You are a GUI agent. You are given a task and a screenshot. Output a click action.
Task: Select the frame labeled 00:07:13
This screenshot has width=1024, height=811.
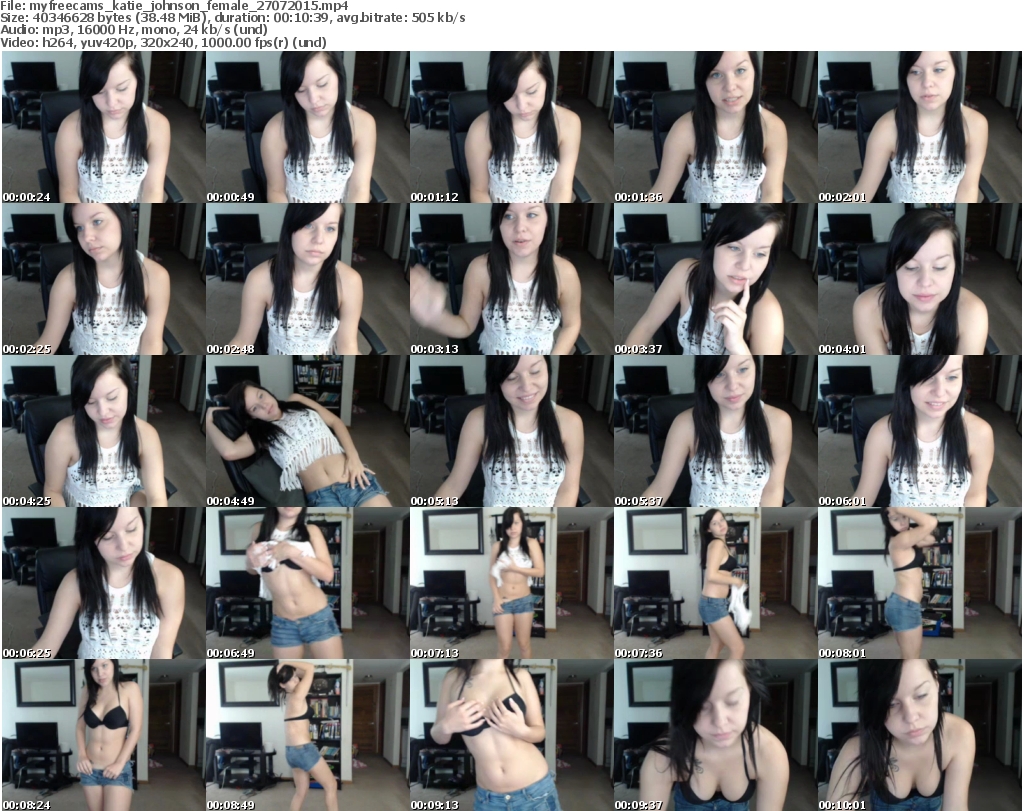511,583
